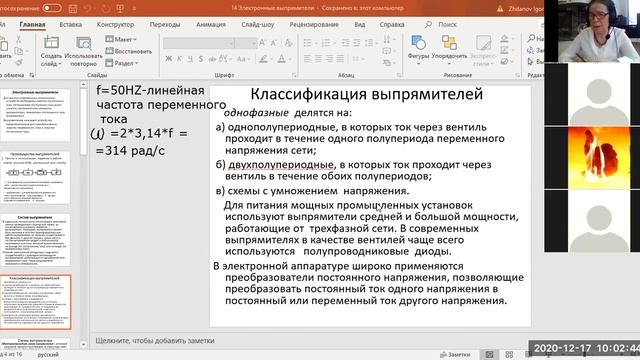Click the text highlight color pen

click(264, 59)
